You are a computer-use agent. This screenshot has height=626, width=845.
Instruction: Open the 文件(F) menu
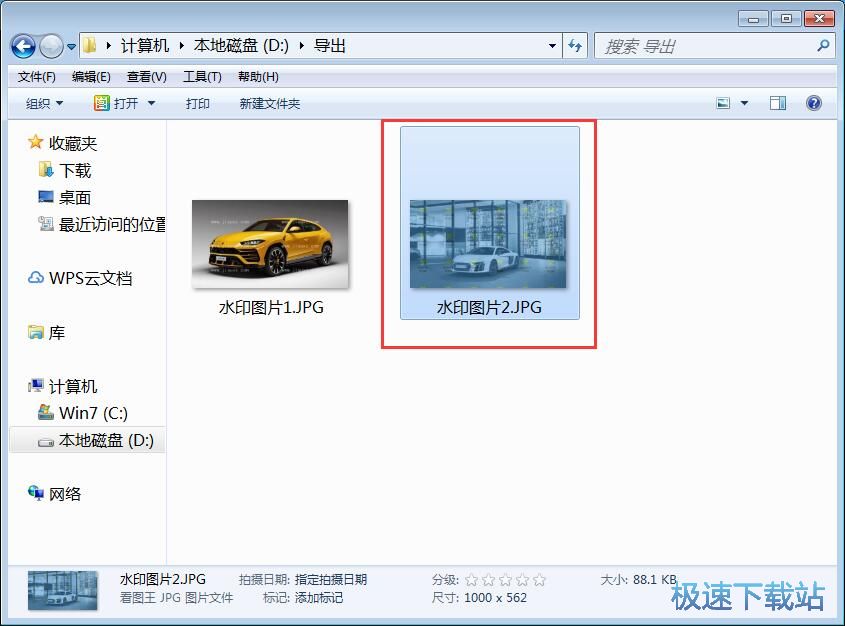[x=36, y=77]
